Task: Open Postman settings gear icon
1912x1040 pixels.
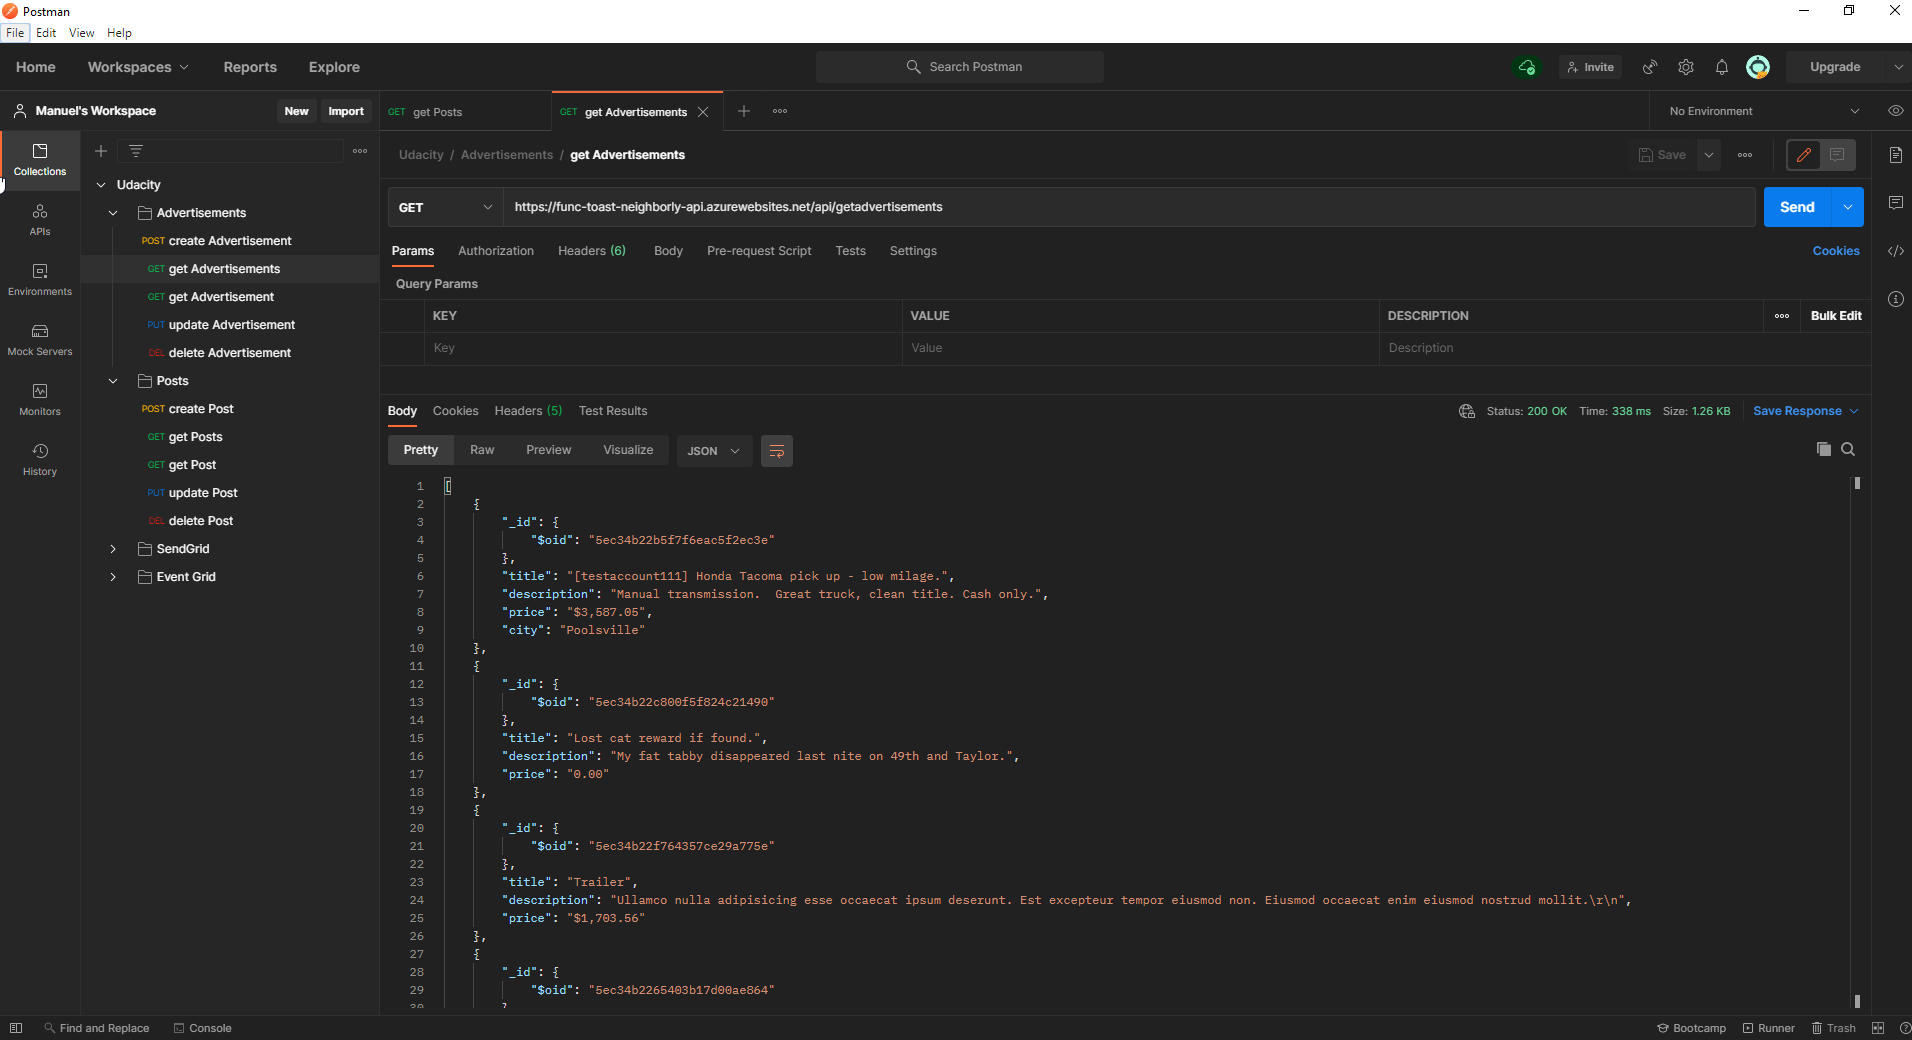Action: 1686,67
